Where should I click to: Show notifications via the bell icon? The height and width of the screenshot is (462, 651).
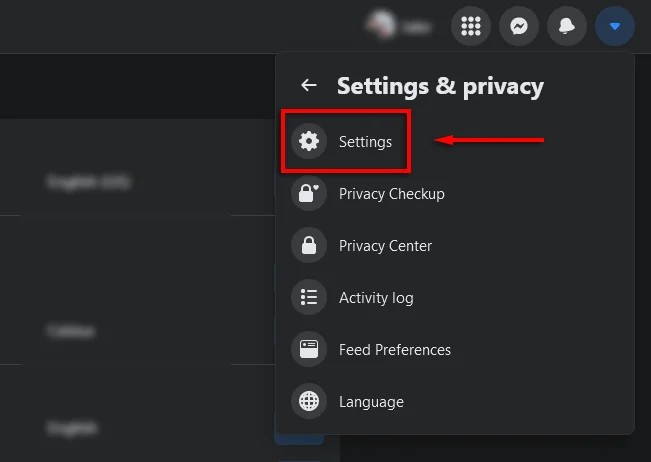coord(567,27)
